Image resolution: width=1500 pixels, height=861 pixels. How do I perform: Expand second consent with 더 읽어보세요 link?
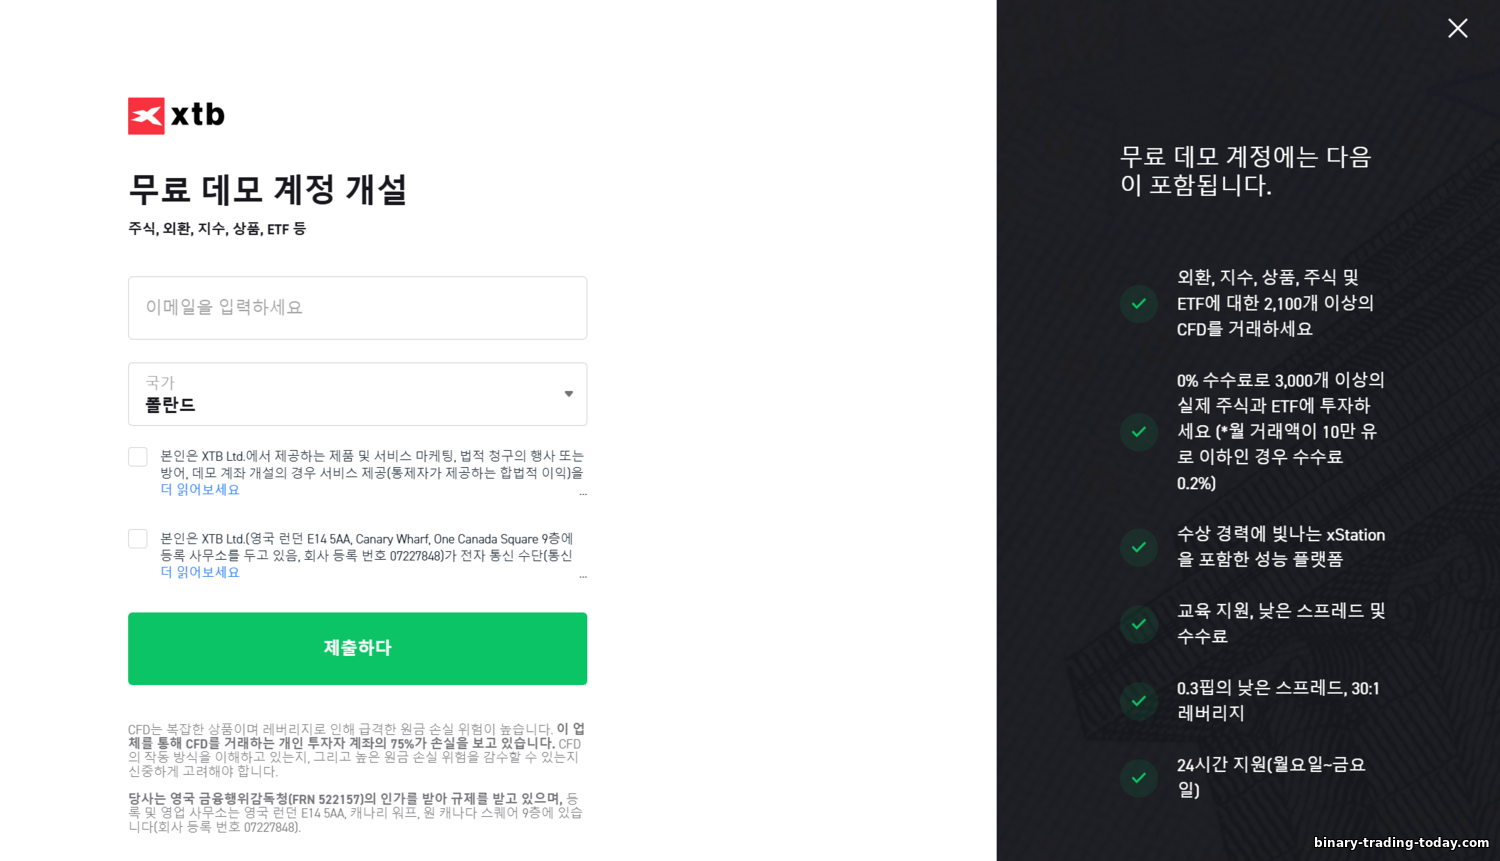pos(200,572)
